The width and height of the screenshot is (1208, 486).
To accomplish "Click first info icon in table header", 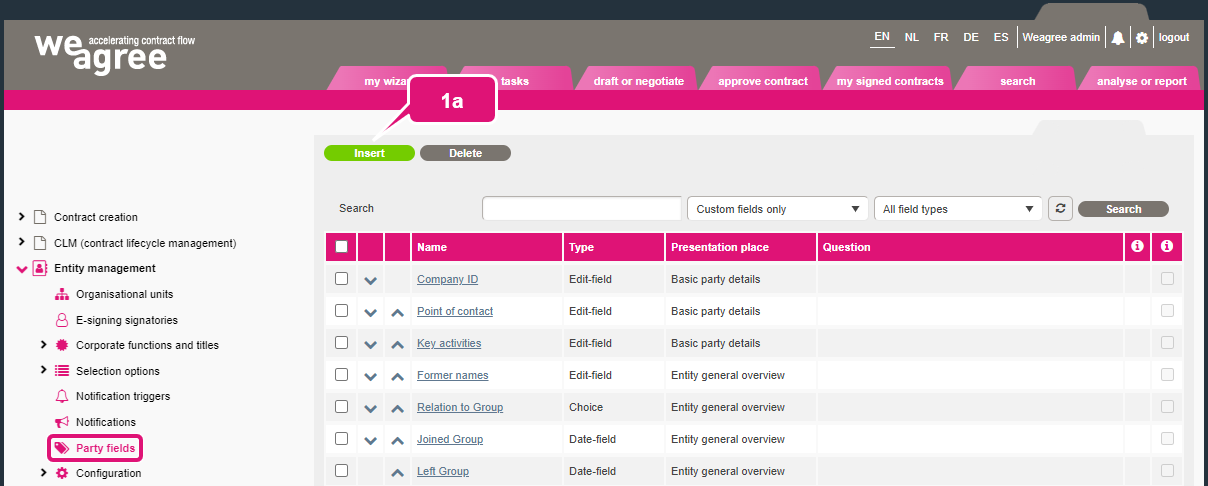I will [1137, 246].
